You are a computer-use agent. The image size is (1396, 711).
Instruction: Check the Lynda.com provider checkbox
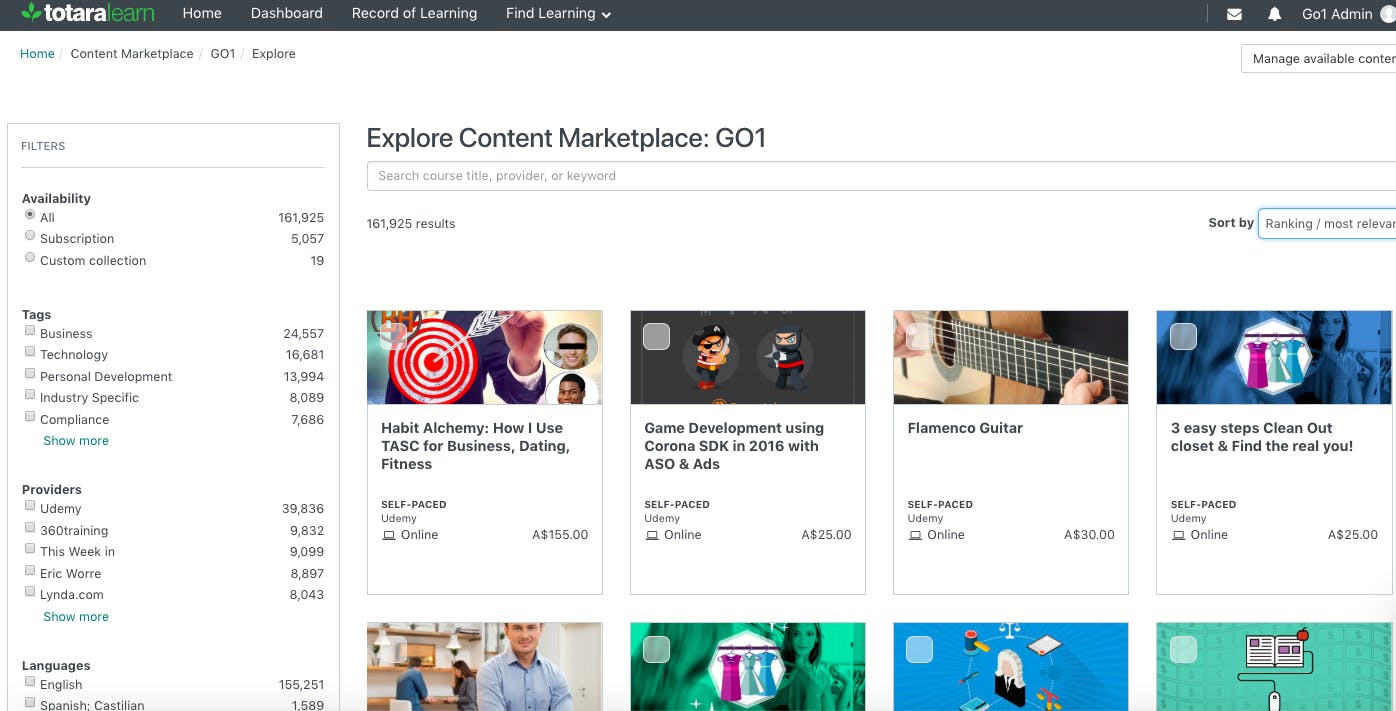pyautogui.click(x=30, y=592)
